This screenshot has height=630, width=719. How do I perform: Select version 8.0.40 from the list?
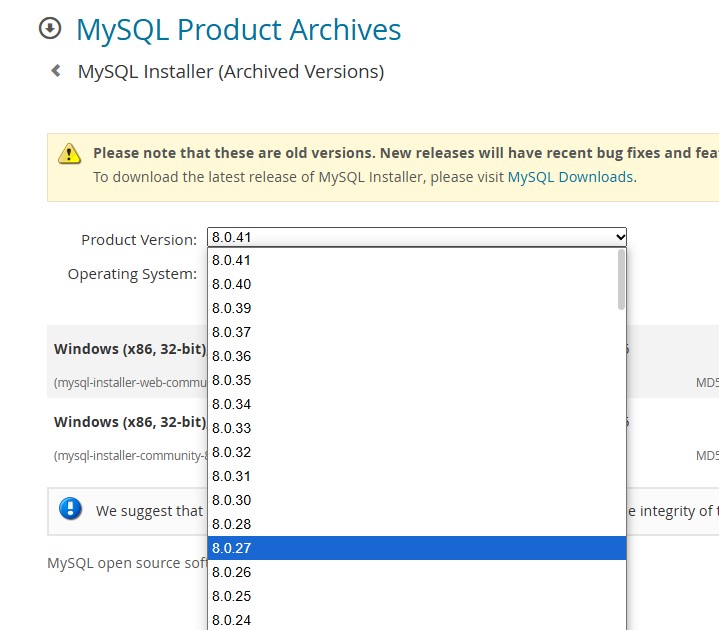click(417, 284)
